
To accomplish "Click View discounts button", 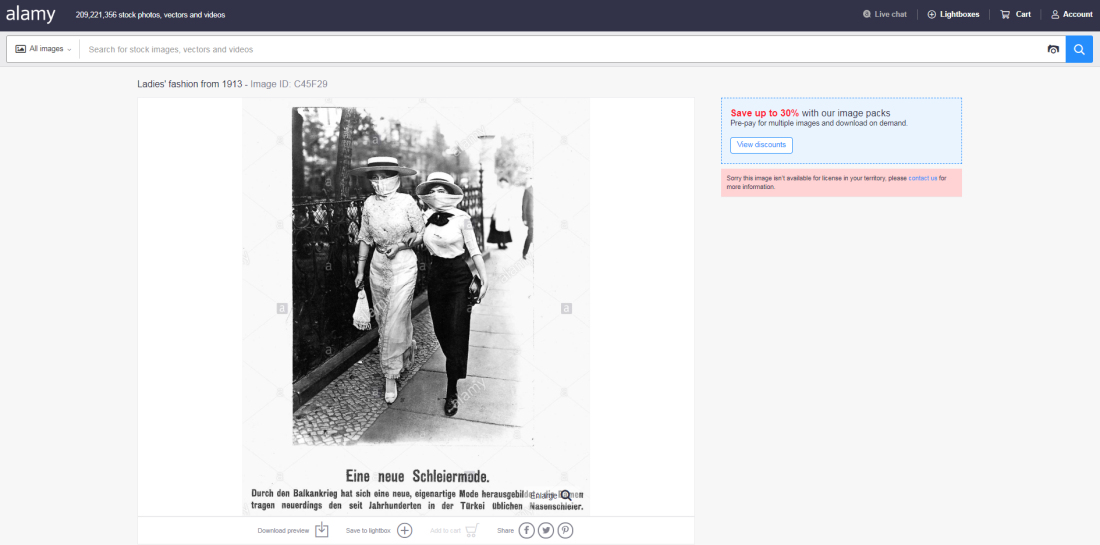I will click(x=761, y=145).
